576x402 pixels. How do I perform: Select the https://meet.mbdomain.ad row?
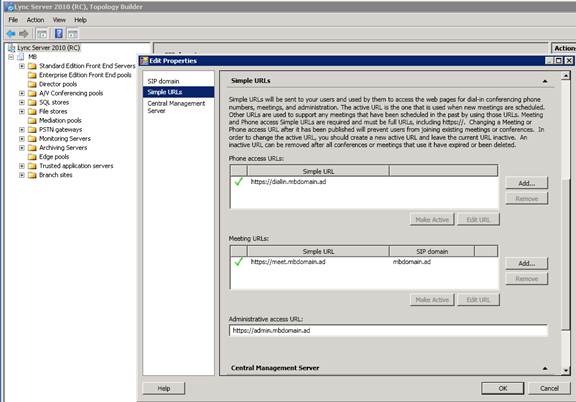click(364, 262)
